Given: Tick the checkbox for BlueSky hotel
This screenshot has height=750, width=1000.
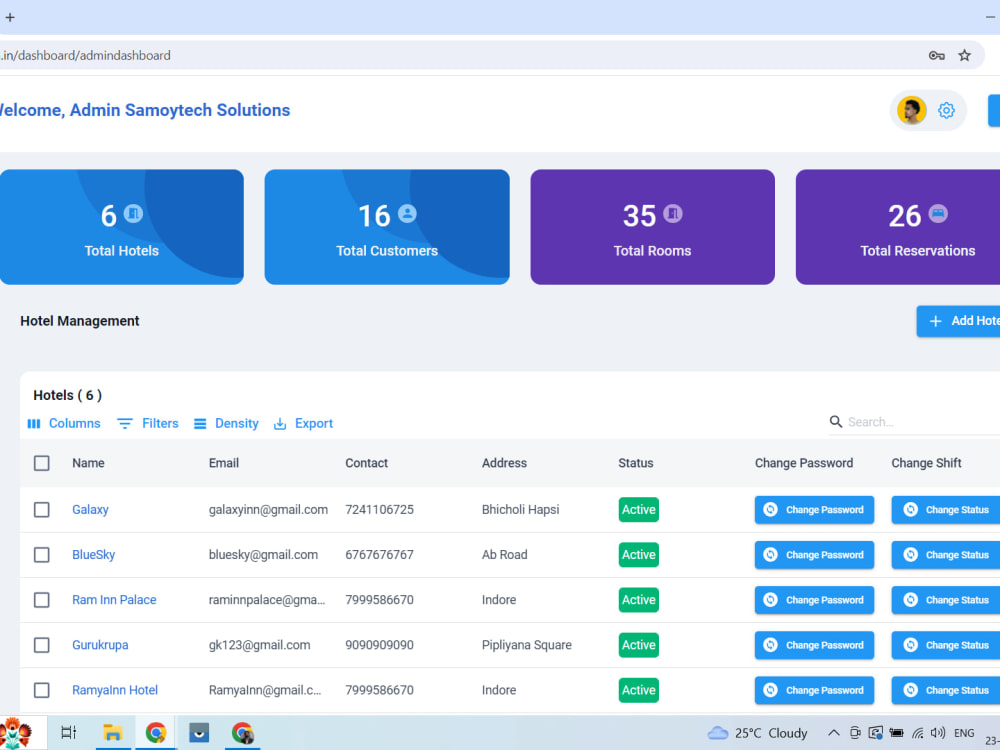Looking at the screenshot, I should [41, 555].
